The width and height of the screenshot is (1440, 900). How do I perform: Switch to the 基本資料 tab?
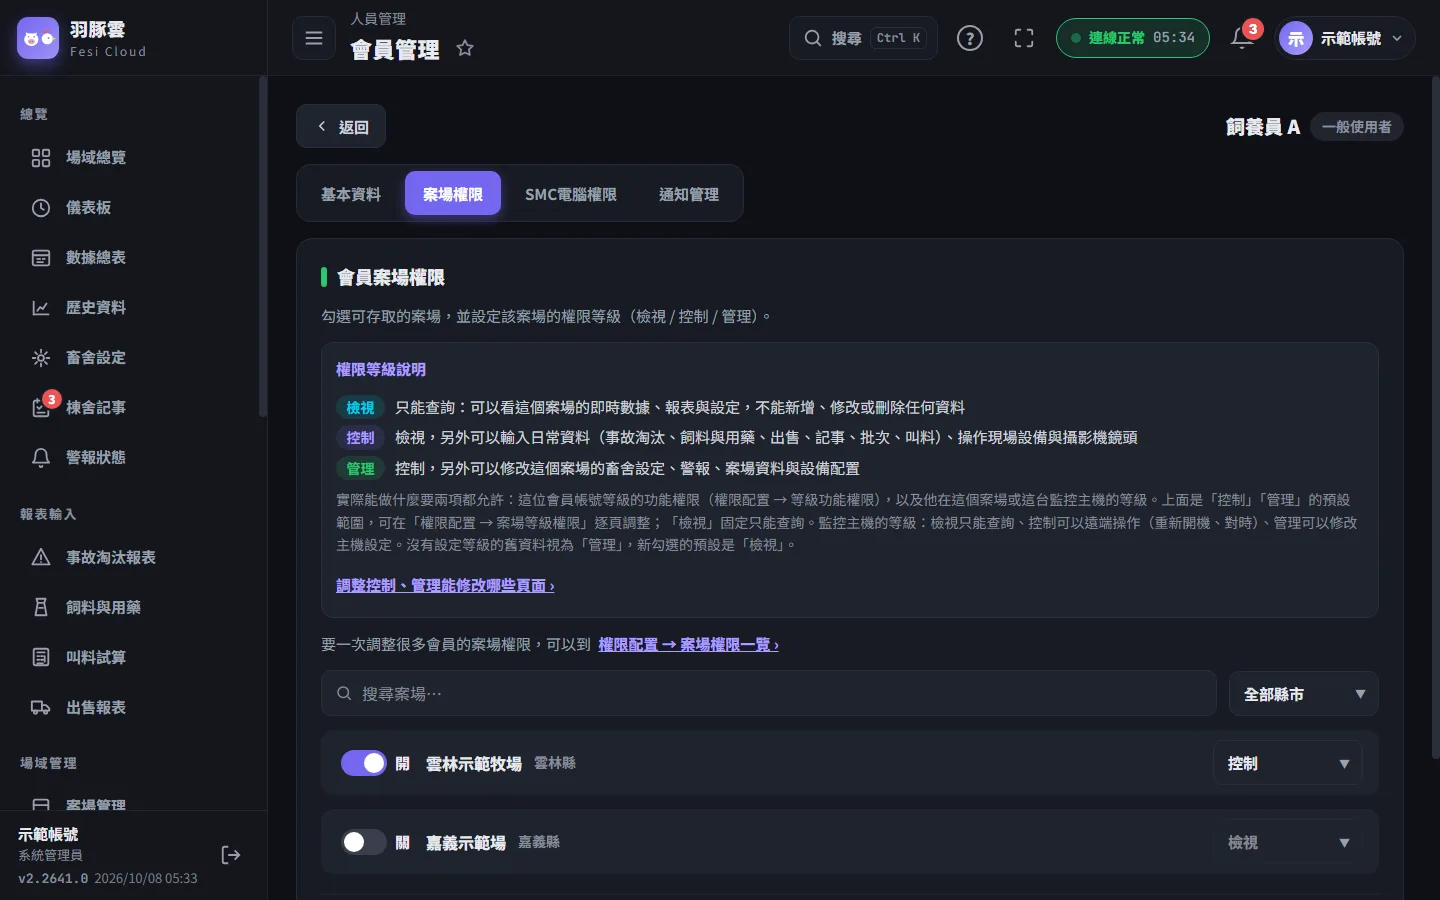pyautogui.click(x=351, y=194)
